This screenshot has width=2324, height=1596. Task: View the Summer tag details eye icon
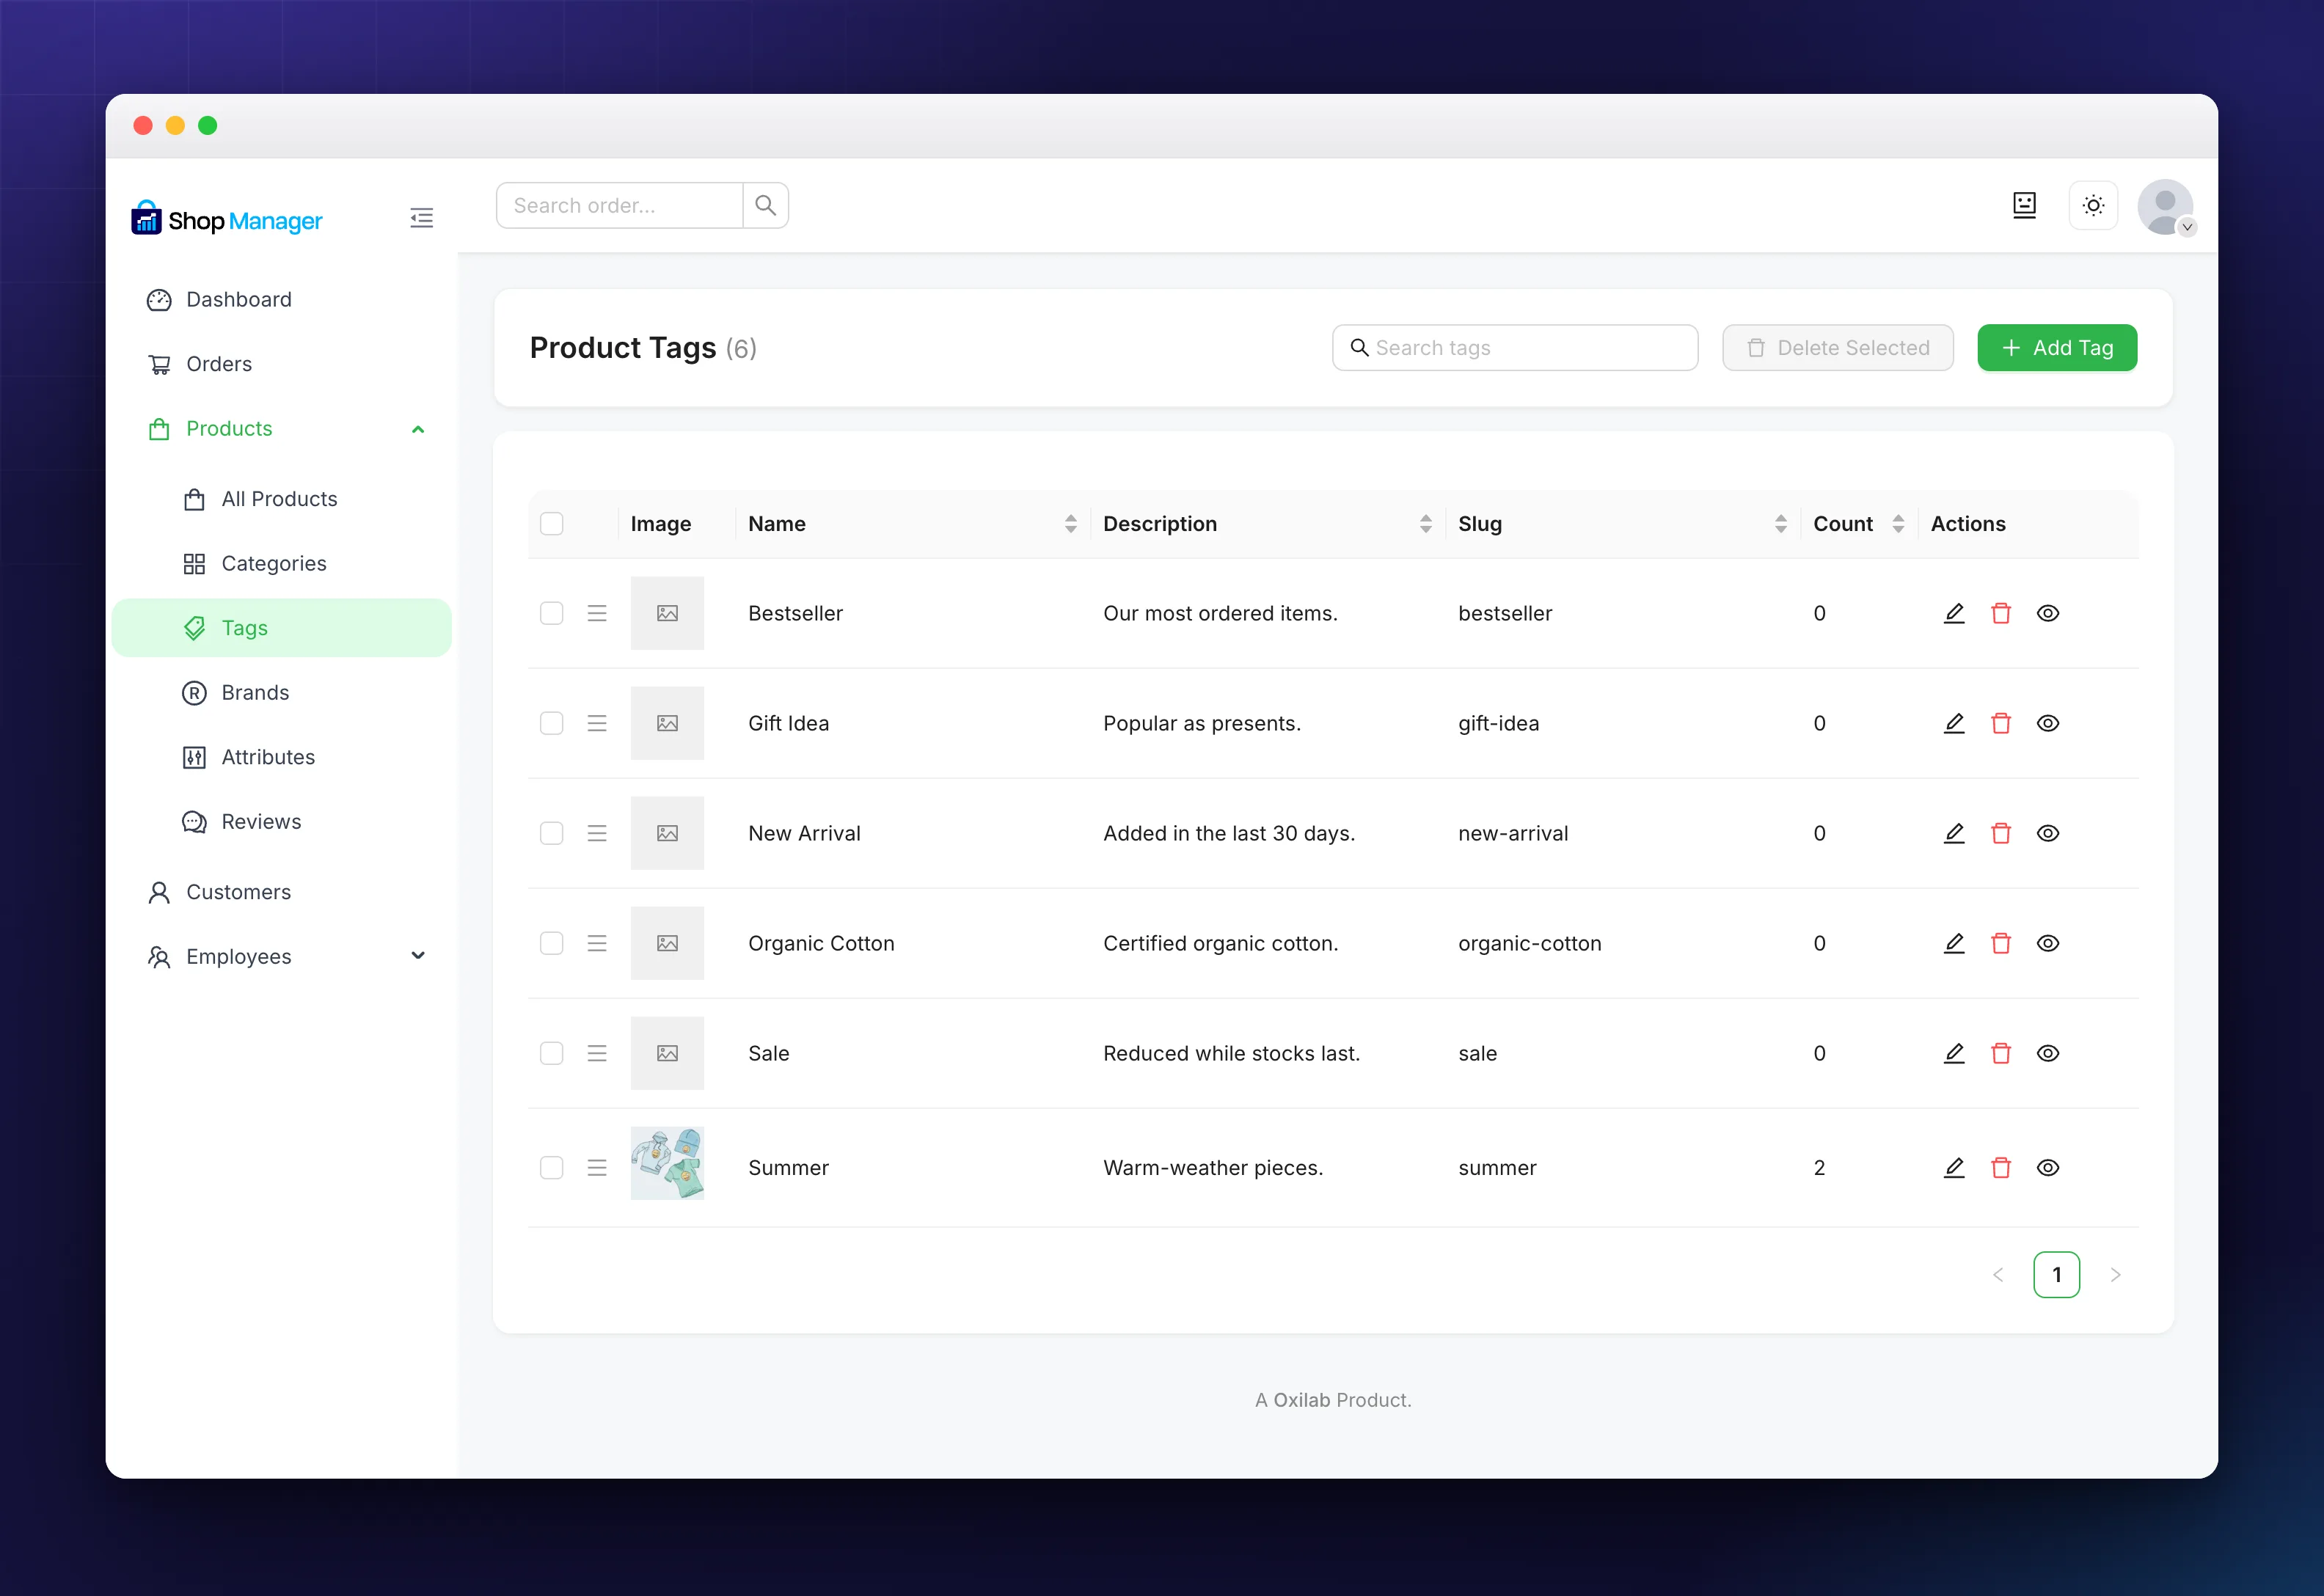pyautogui.click(x=2048, y=1167)
